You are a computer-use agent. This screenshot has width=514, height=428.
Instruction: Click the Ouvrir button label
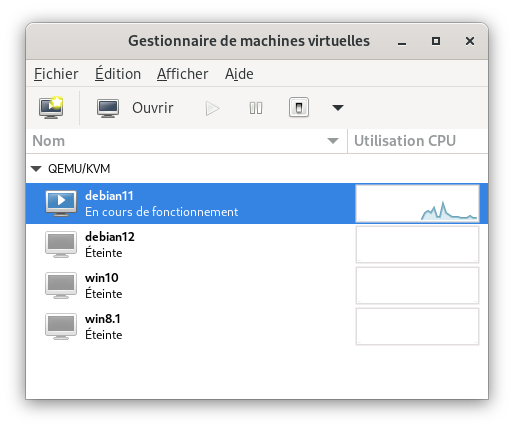(153, 108)
